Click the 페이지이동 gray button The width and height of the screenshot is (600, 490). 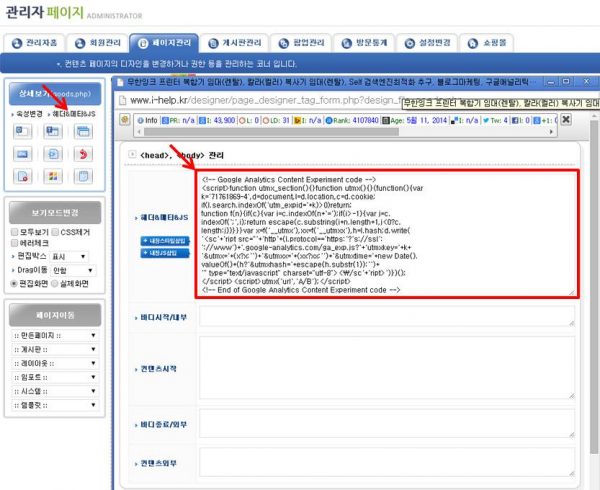pos(55,315)
